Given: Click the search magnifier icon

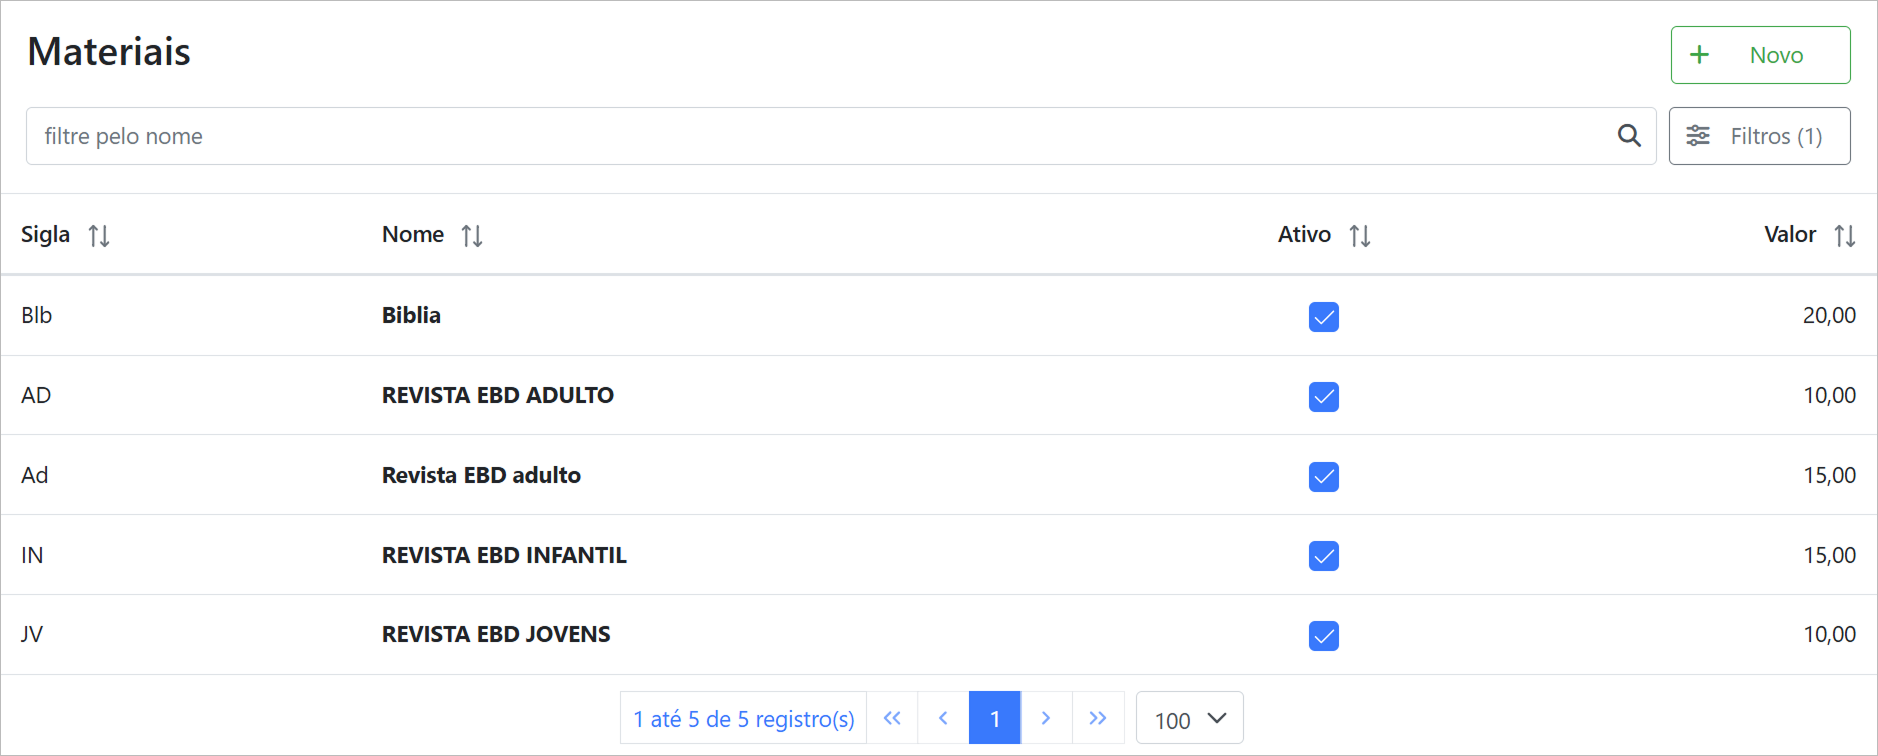Looking at the screenshot, I should (x=1629, y=136).
